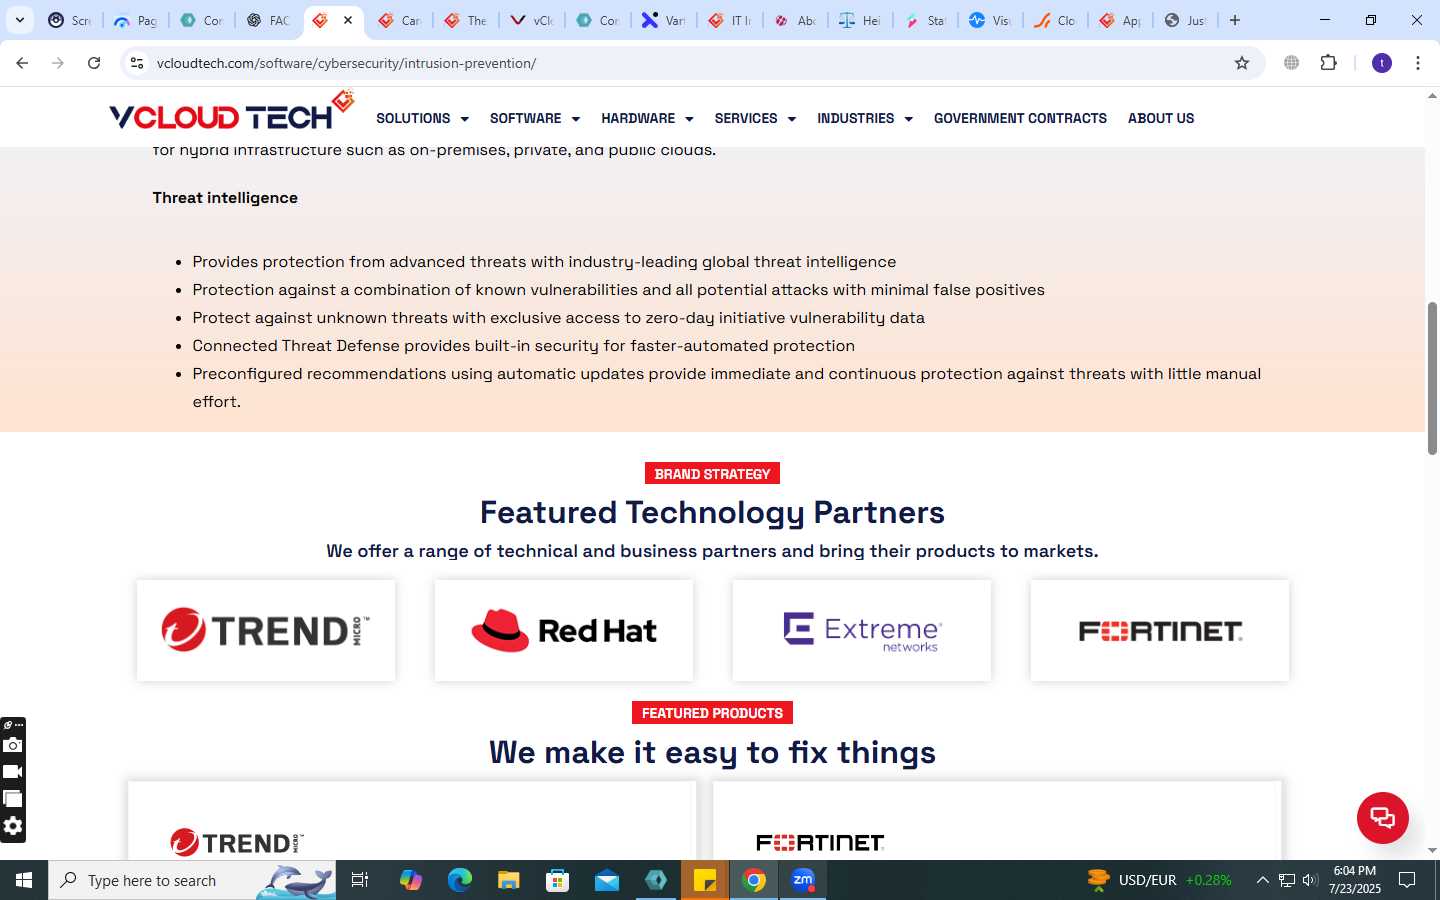The image size is (1440, 900).
Task: Expand the HARDWARE menu
Action: pyautogui.click(x=647, y=118)
